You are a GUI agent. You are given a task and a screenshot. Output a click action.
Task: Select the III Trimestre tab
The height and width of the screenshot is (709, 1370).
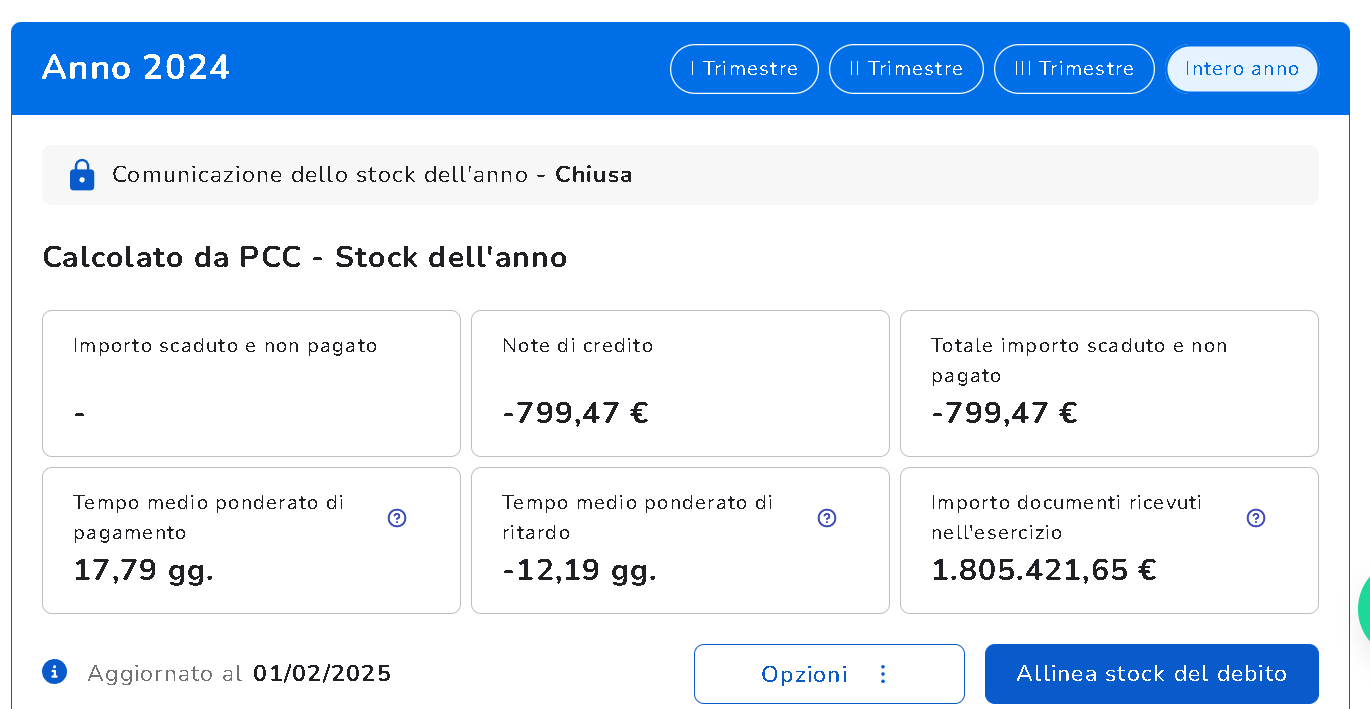[x=1074, y=69]
